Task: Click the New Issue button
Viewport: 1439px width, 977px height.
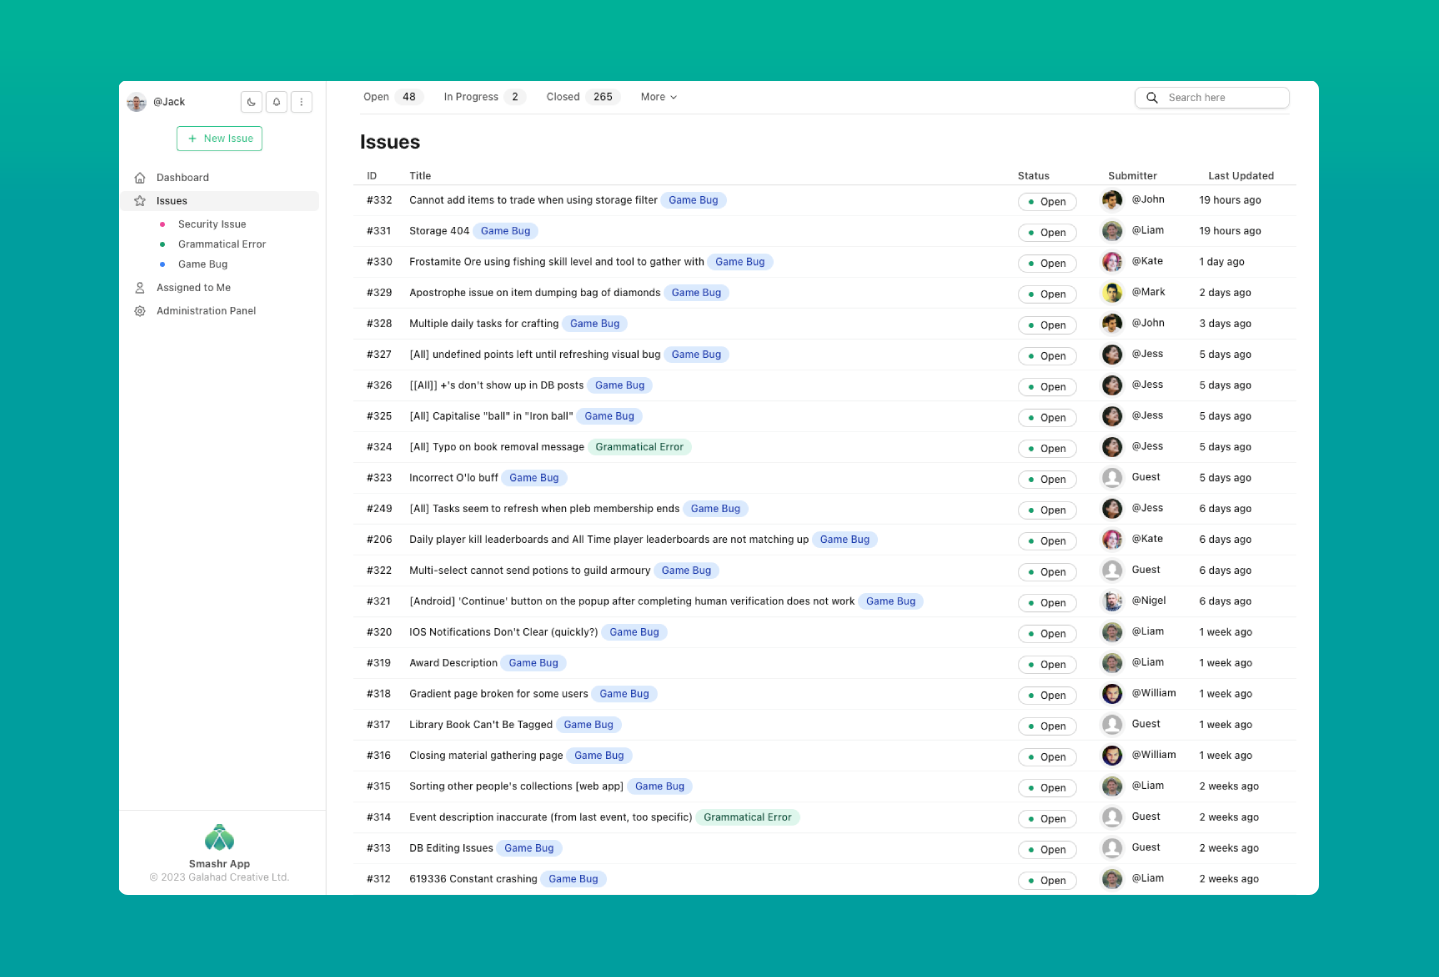Action: point(219,138)
